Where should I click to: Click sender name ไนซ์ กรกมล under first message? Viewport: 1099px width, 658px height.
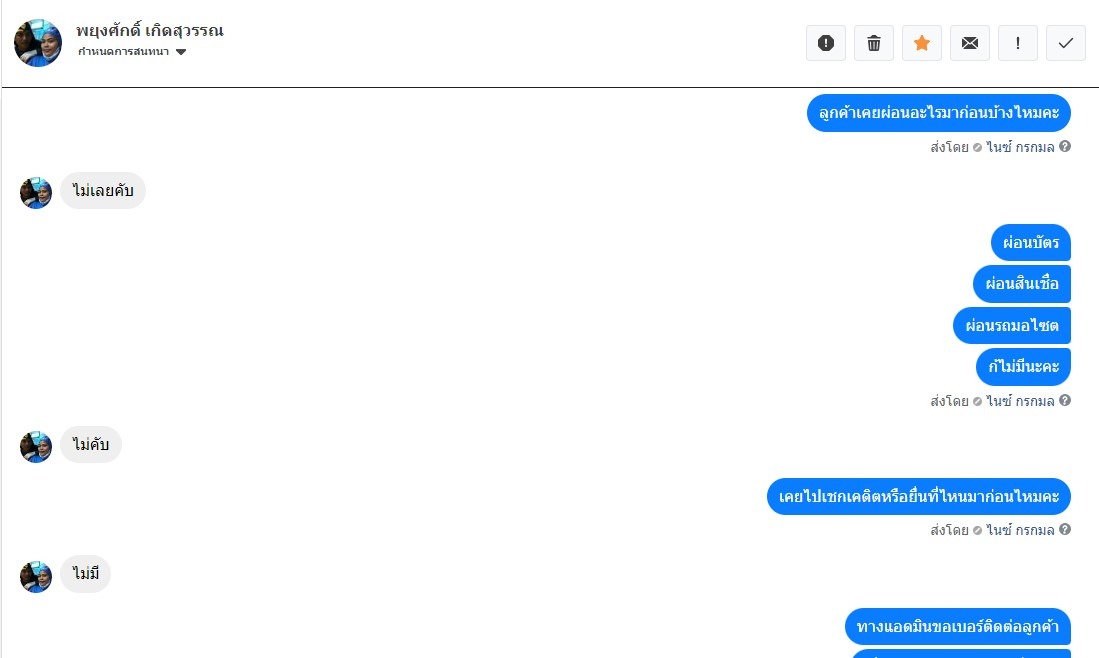point(1020,147)
